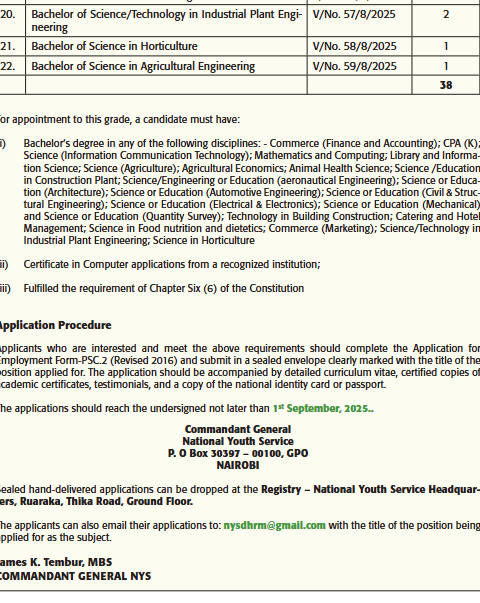
Task: Select 'P. O Box 30397 – 00100, GPO'
Action: (238, 453)
